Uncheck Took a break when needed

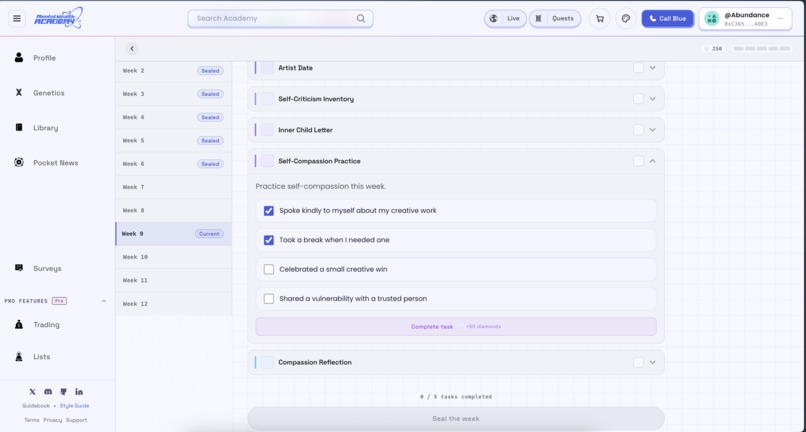[269, 240]
